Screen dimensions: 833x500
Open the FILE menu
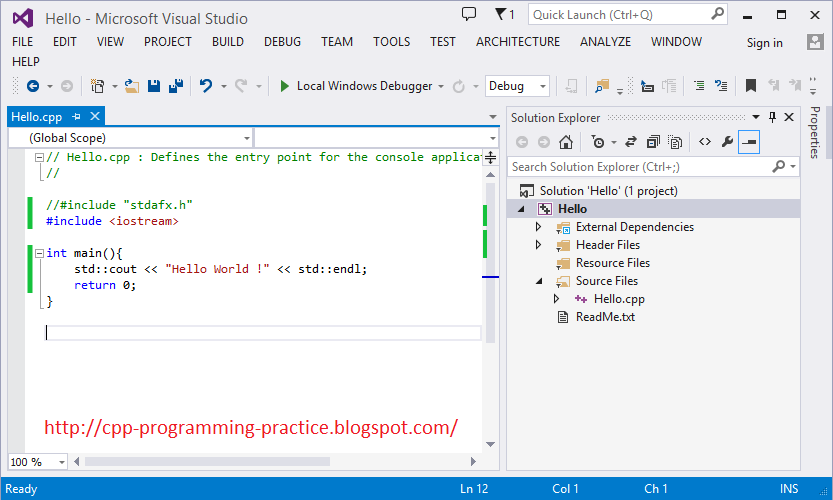click(22, 42)
